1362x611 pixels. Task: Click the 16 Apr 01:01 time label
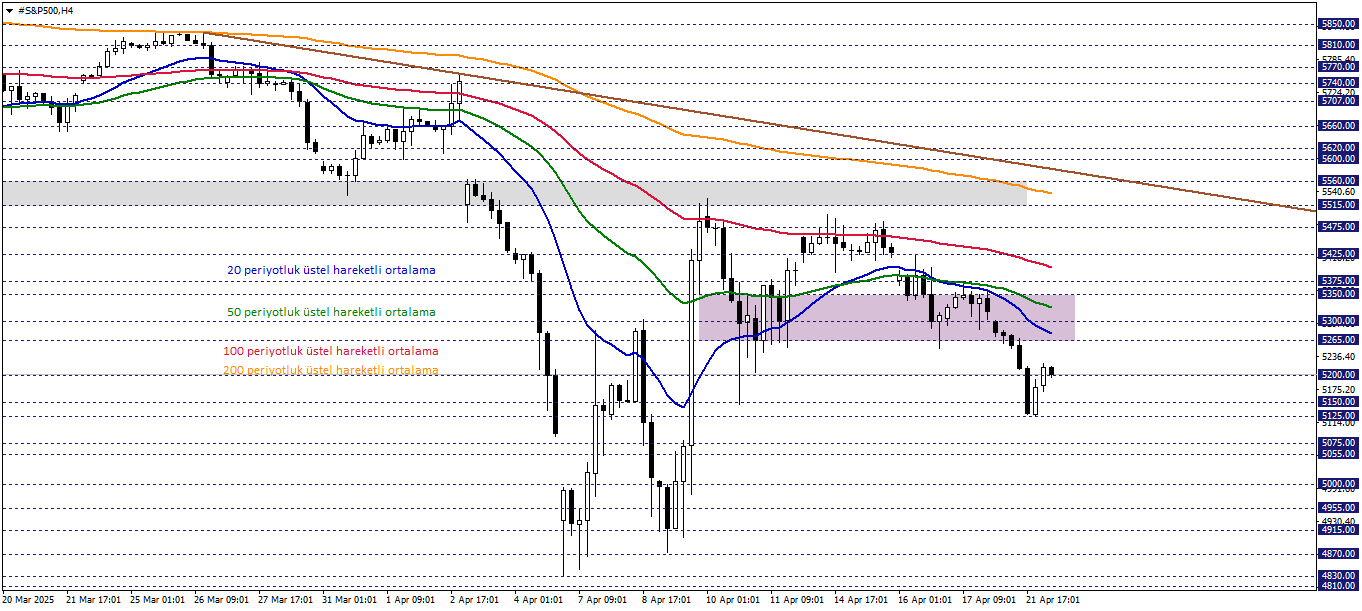[926, 601]
